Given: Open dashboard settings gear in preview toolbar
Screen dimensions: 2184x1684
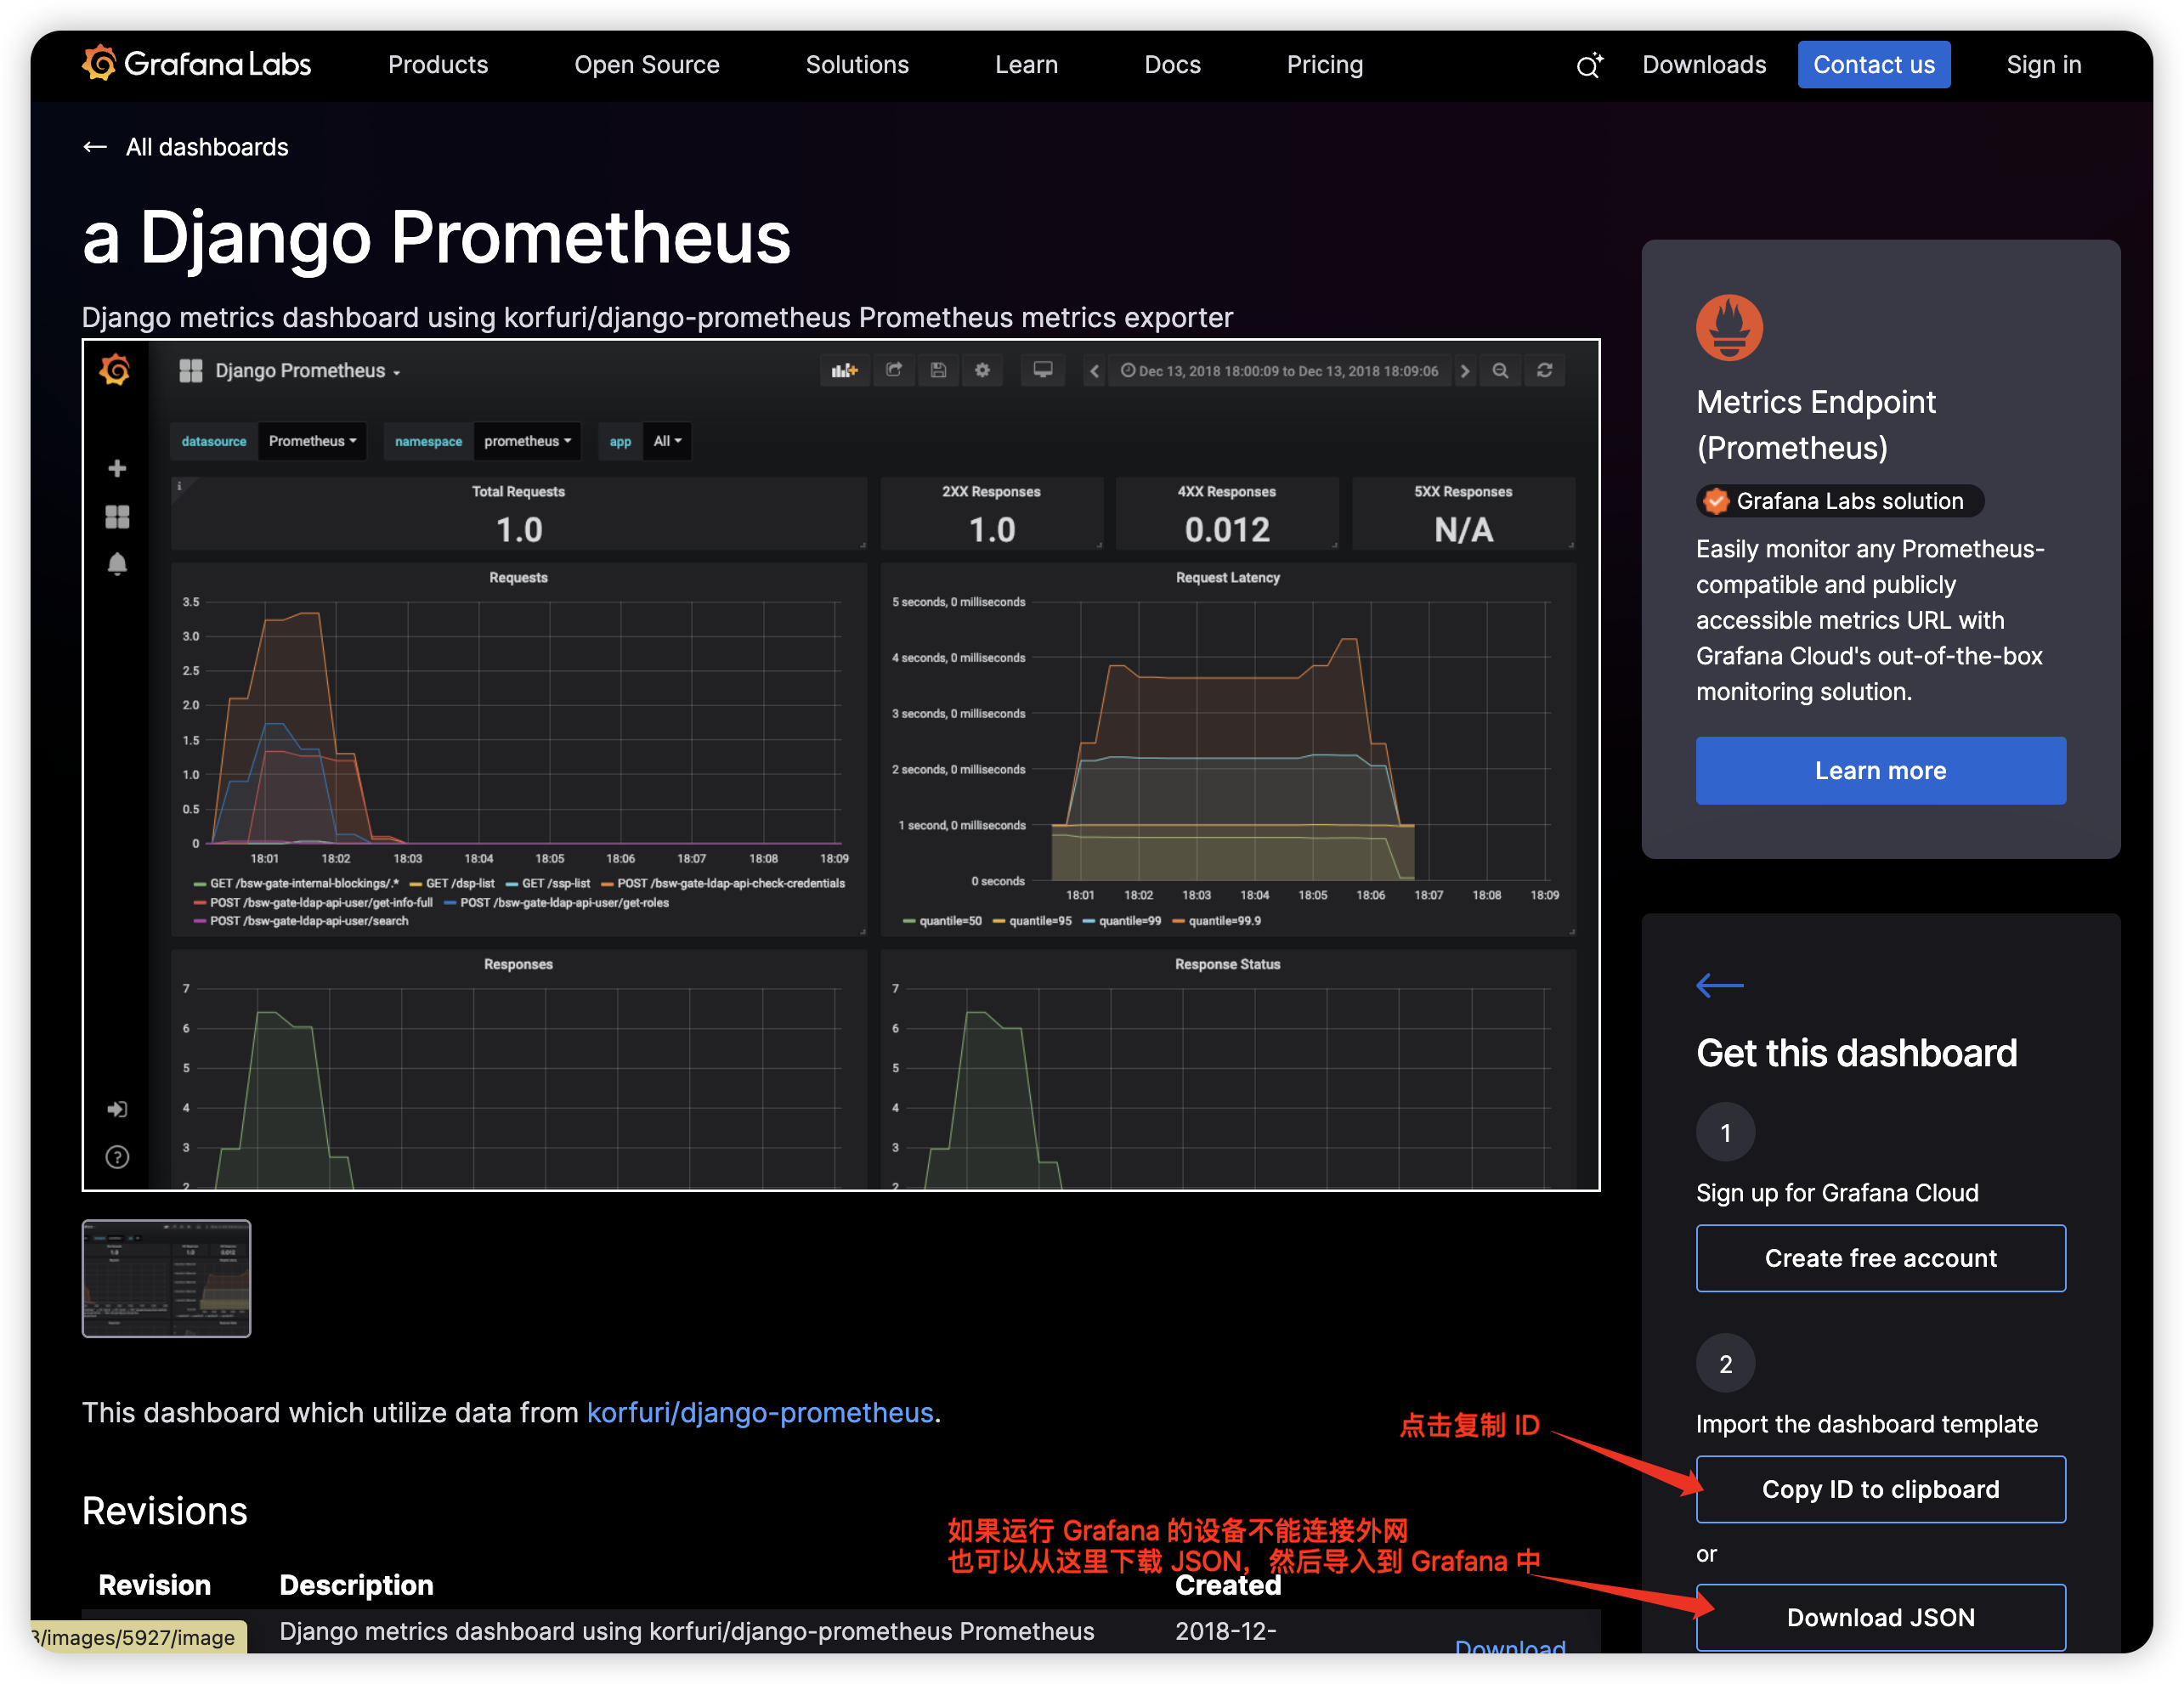Looking at the screenshot, I should tap(982, 370).
